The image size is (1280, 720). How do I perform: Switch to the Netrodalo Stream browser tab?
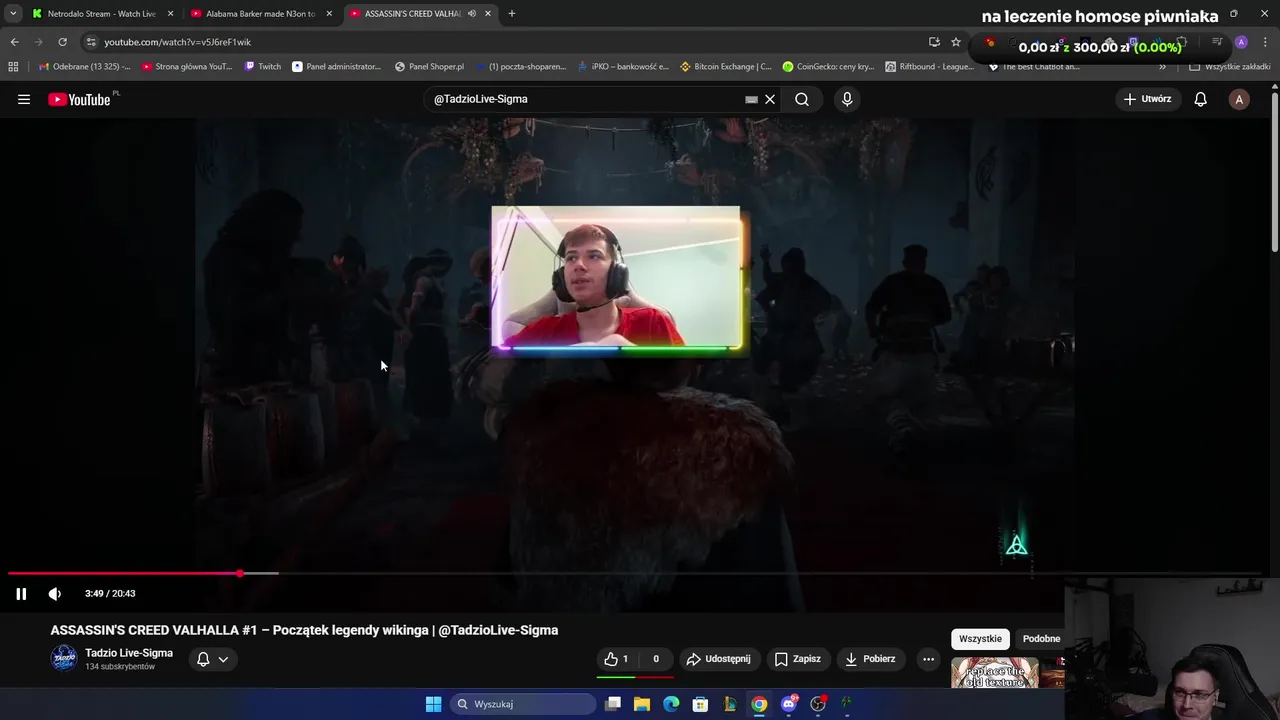[101, 14]
